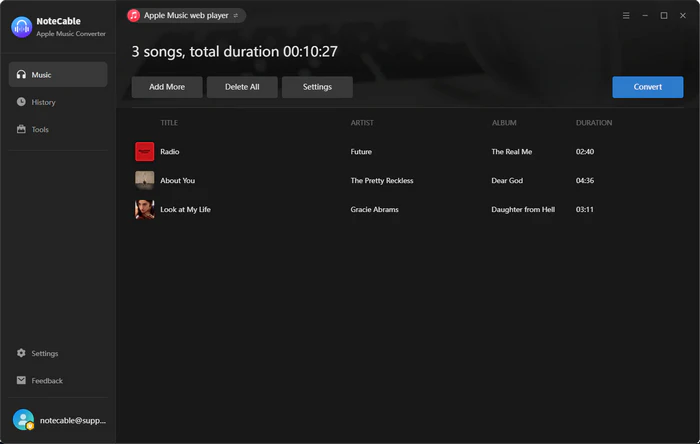Select Radio album cover thumbnail
The width and height of the screenshot is (700, 444).
[x=145, y=152]
